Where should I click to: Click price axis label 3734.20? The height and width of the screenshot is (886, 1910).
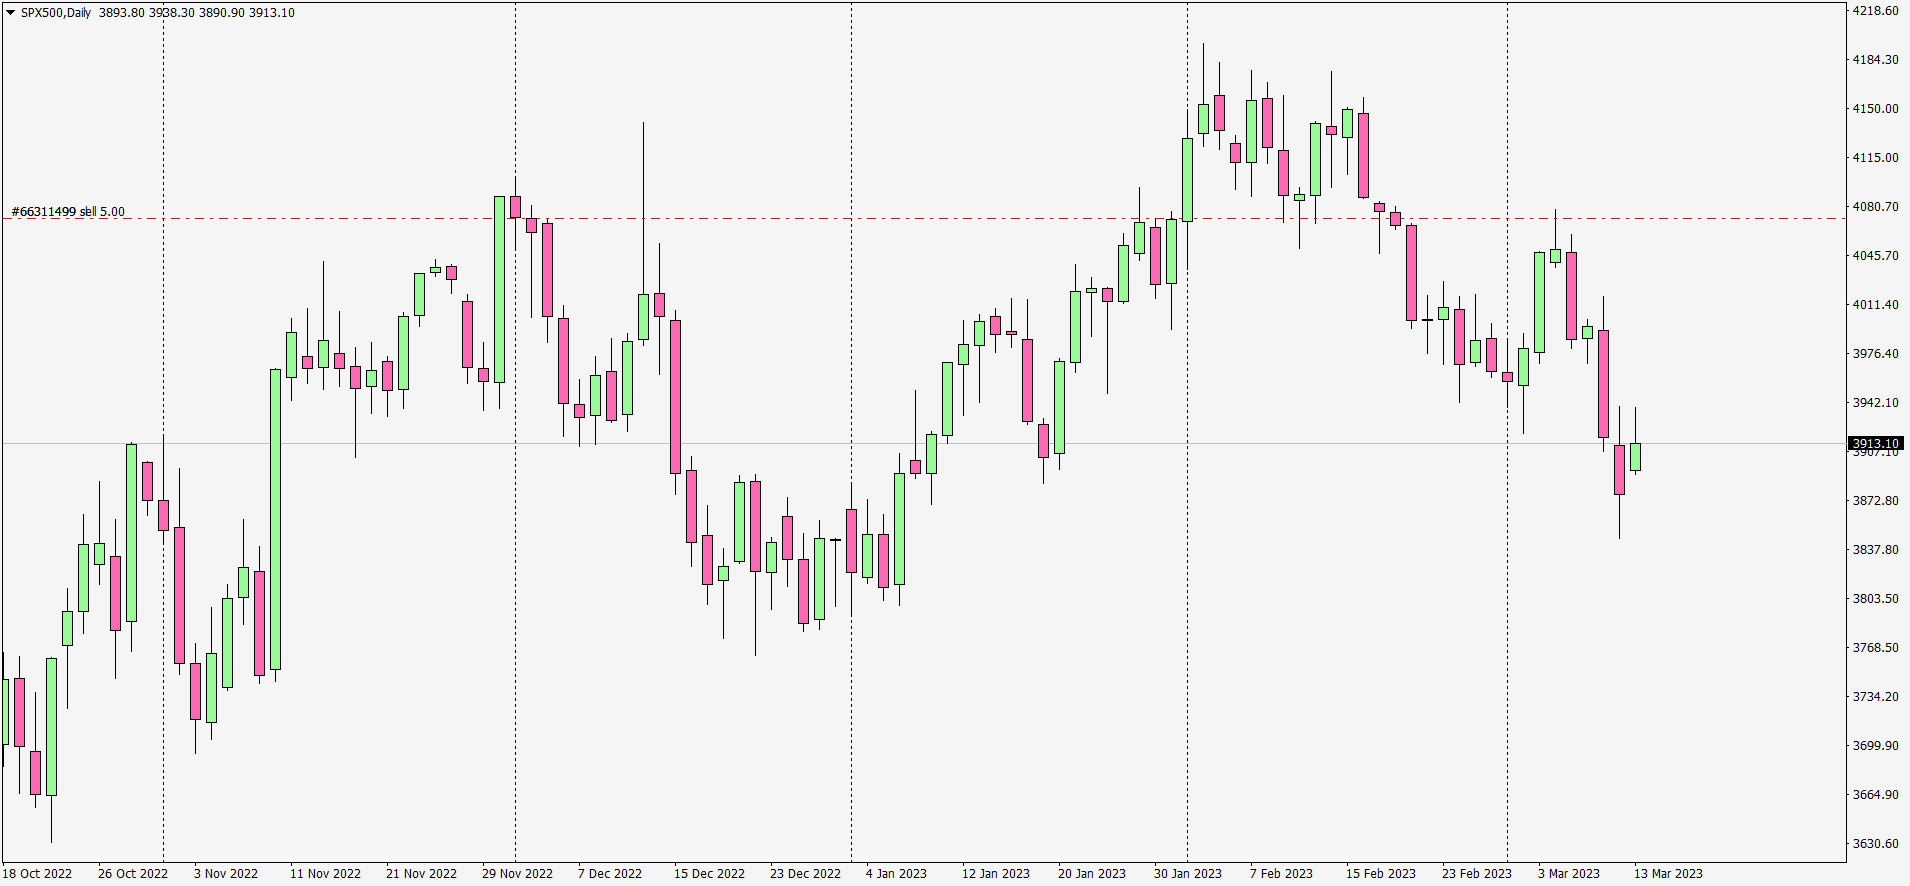tap(1875, 697)
